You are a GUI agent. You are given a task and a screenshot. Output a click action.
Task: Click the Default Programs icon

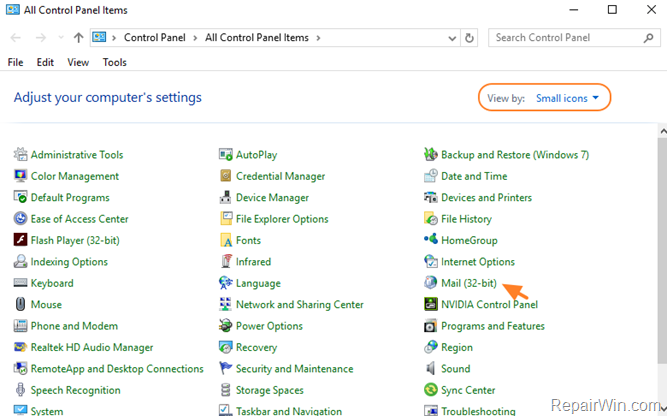[20, 197]
